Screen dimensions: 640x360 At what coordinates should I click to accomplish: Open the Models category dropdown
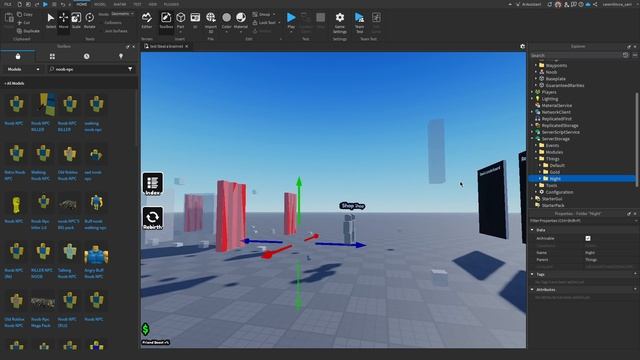click(24, 69)
